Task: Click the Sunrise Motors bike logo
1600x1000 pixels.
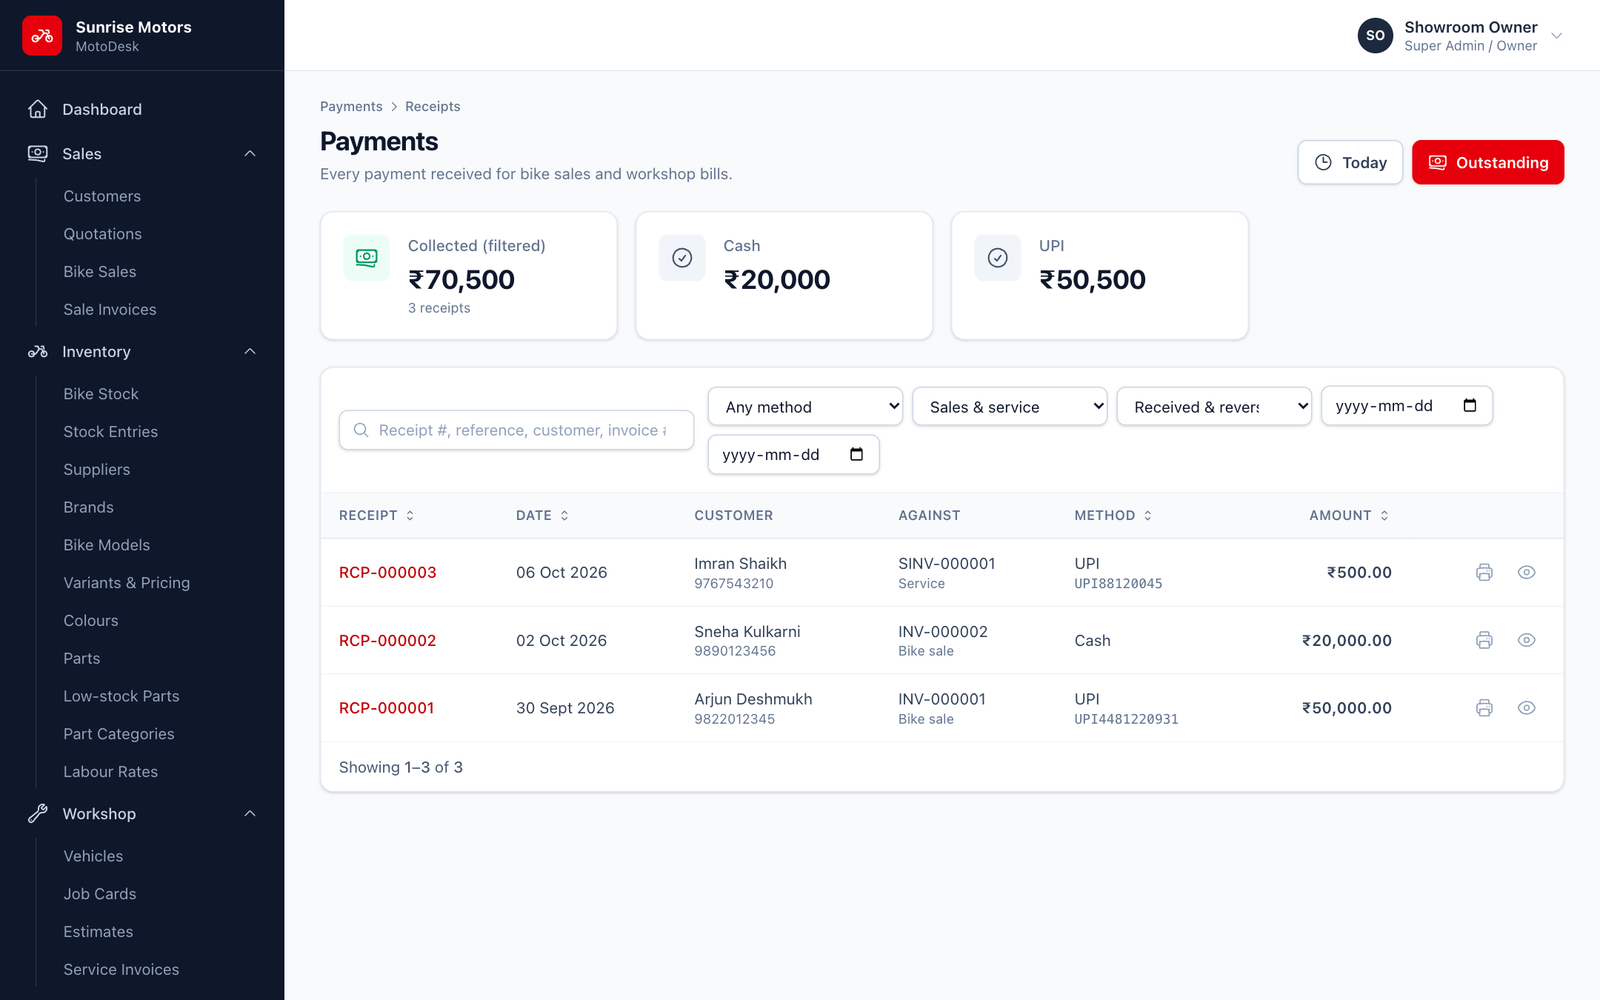Action: pos(42,36)
